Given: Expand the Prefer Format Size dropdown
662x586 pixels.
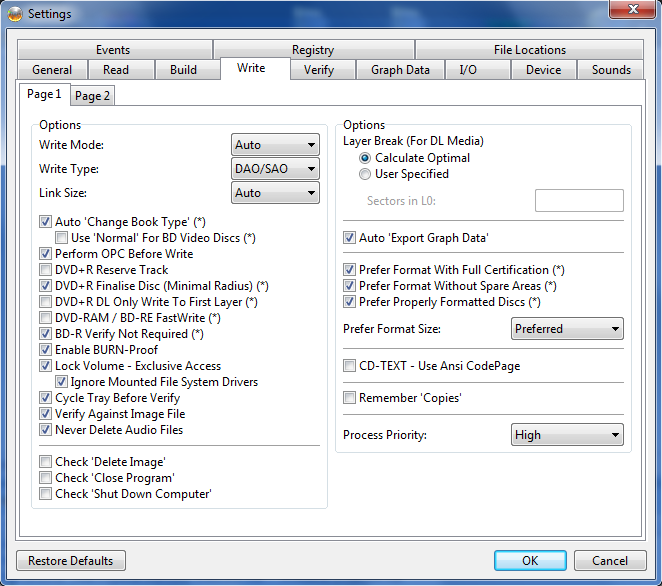Looking at the screenshot, I should (567, 329).
